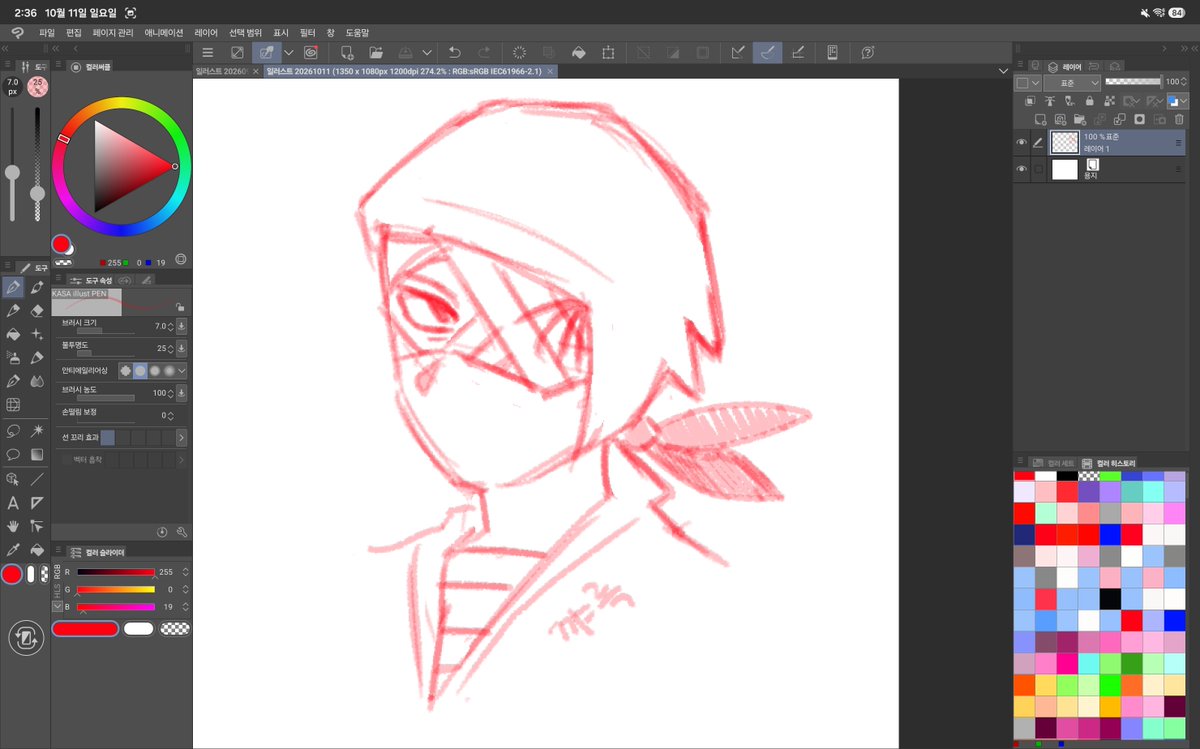
Task: Open dropdown arrow beside the save icon
Action: click(427, 52)
